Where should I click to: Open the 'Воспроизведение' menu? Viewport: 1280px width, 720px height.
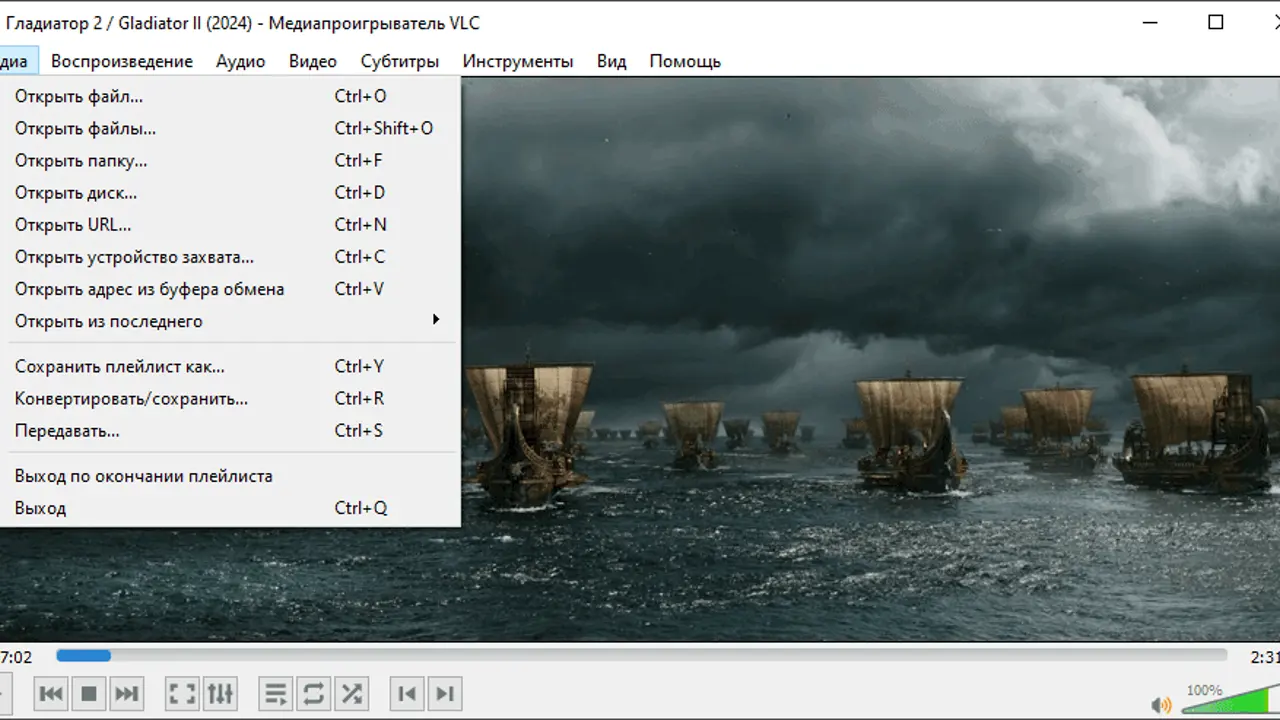pos(121,61)
